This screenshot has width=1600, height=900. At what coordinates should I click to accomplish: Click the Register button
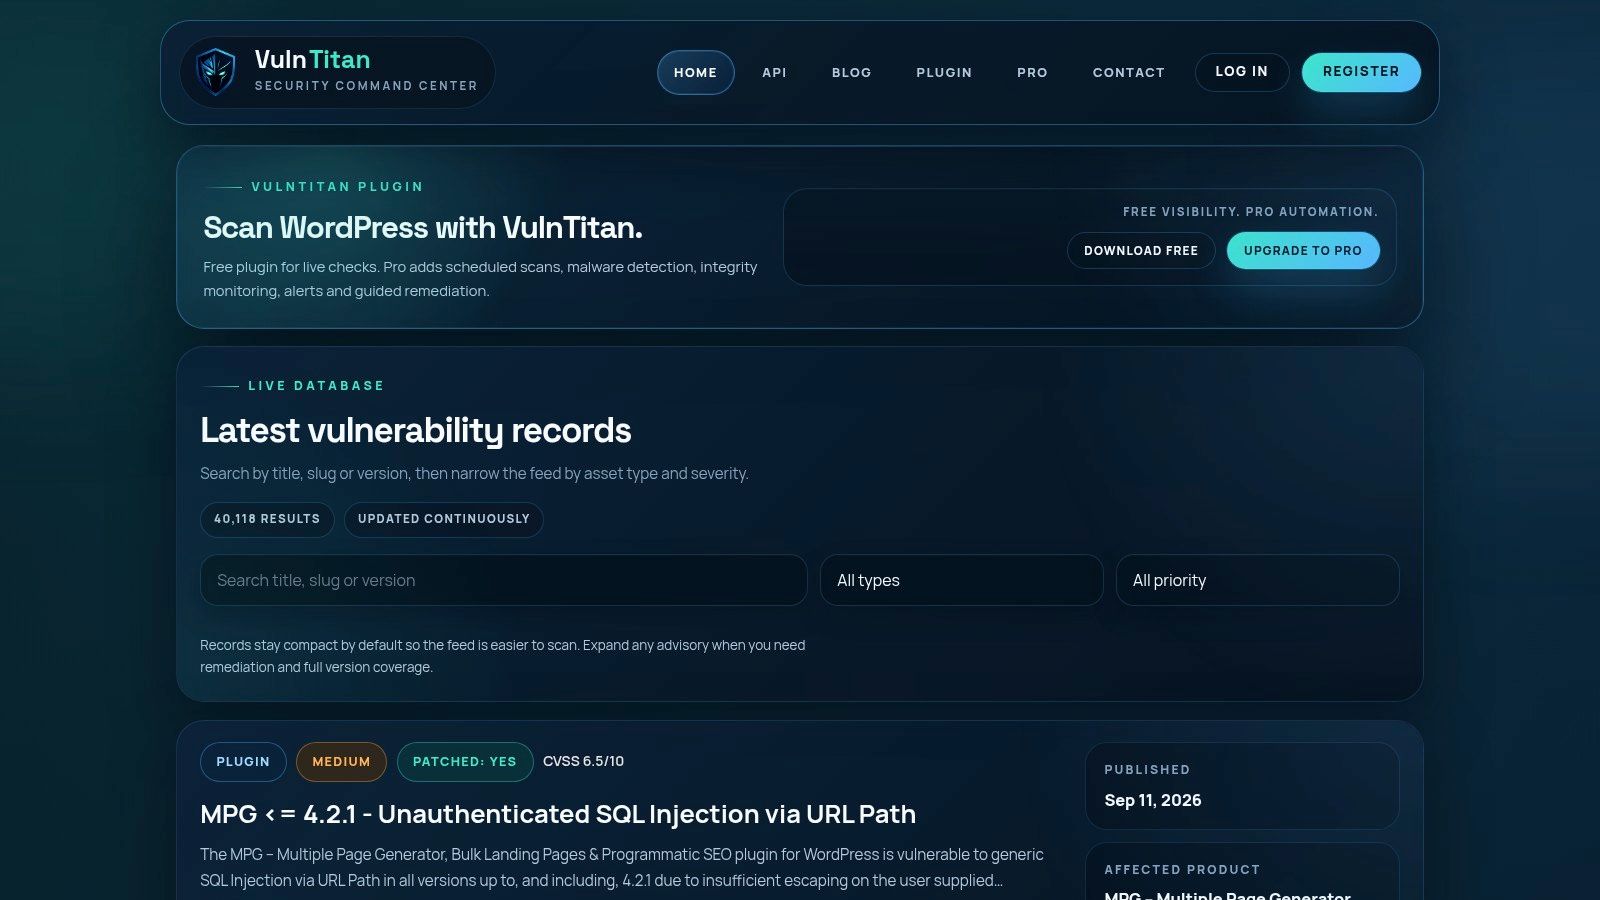point(1361,72)
